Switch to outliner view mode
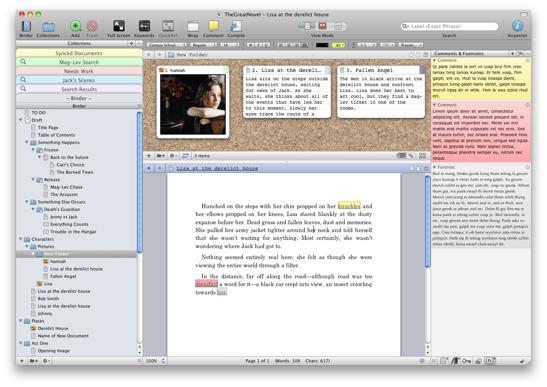This screenshot has height=387, width=547. [337, 26]
